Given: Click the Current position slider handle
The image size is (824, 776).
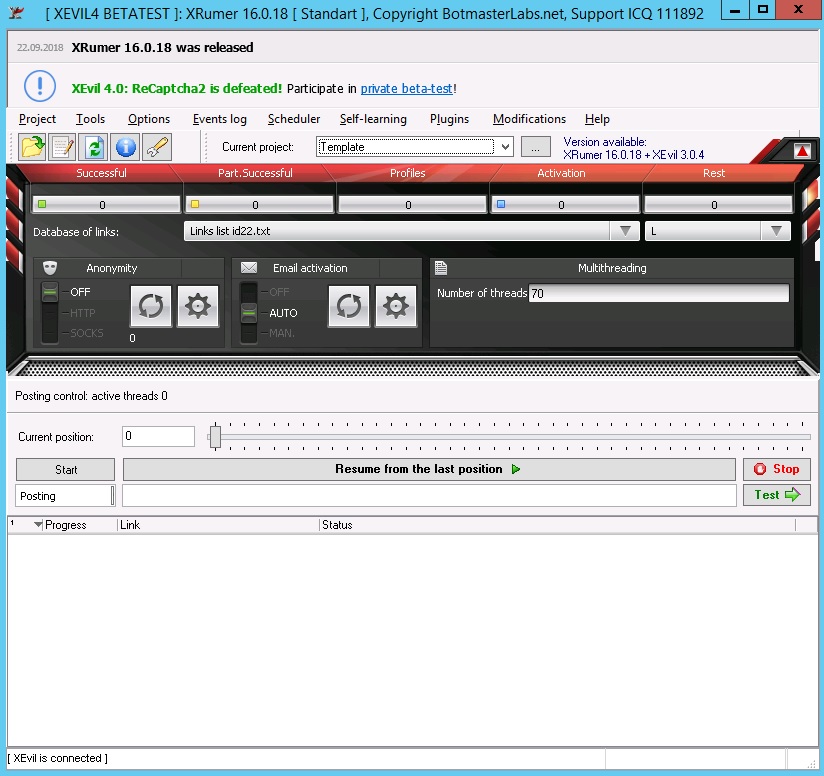Looking at the screenshot, I should [x=215, y=437].
